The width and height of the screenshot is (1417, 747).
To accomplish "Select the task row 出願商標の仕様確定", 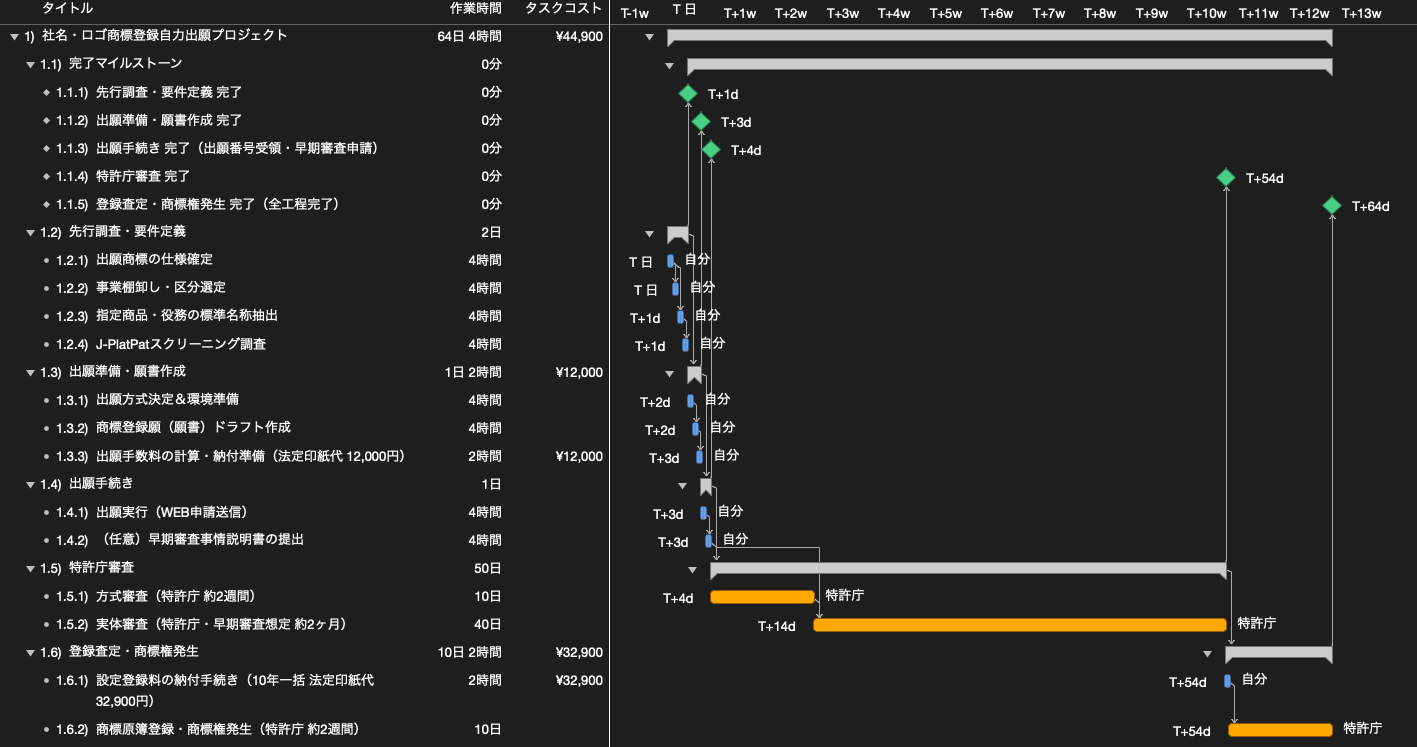I will (x=304, y=261).
